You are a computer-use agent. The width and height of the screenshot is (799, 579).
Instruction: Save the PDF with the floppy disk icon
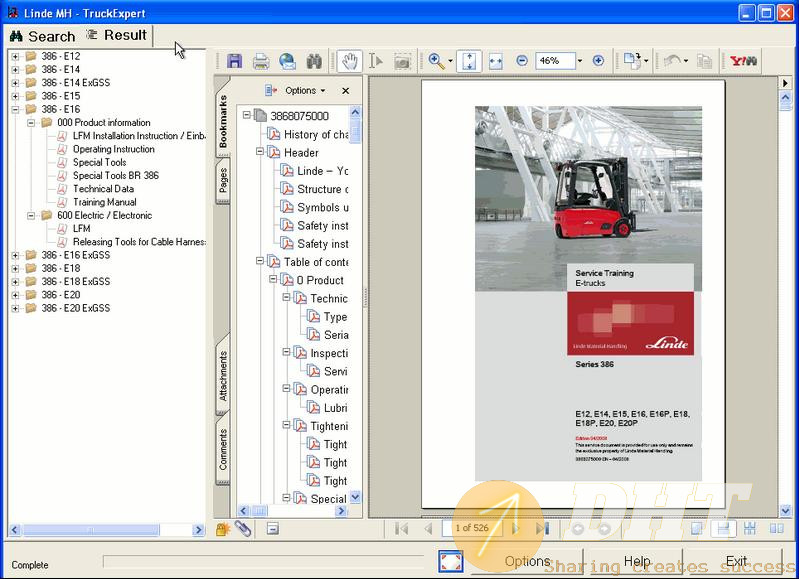point(234,61)
